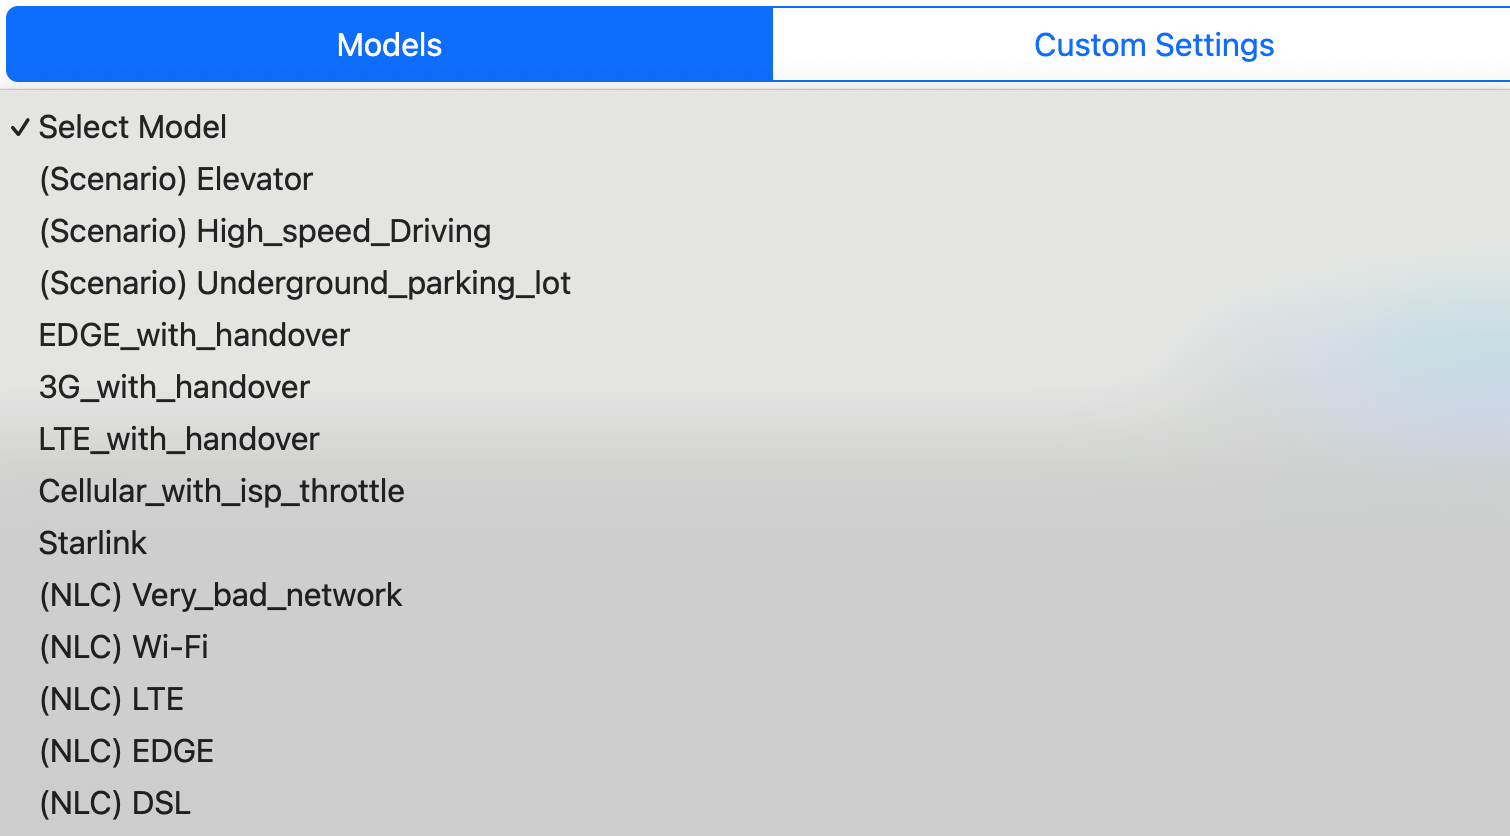Choose (NLC) EDGE from the list

755,751
